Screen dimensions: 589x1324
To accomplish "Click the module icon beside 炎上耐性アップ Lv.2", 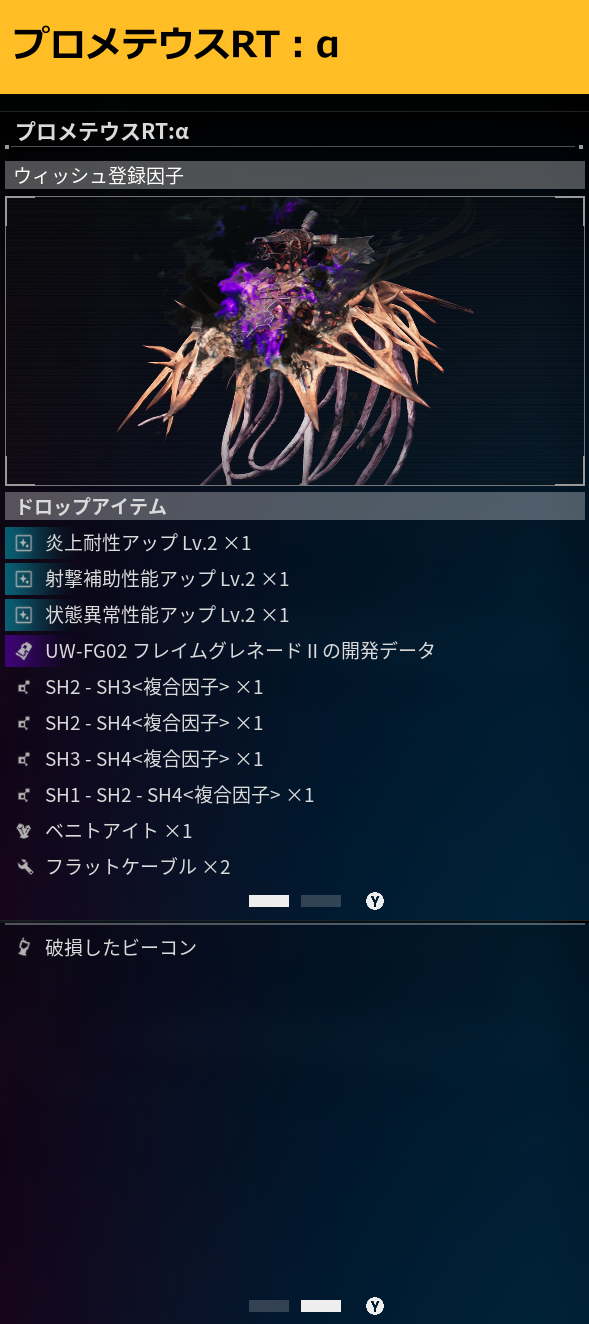I will [x=24, y=544].
